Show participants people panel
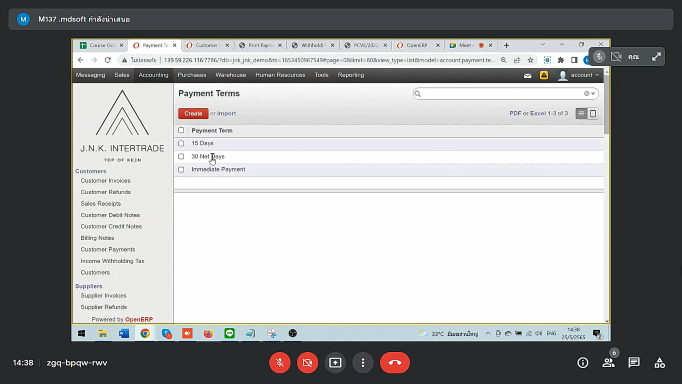Viewport: 682px width, 384px height. (608, 363)
